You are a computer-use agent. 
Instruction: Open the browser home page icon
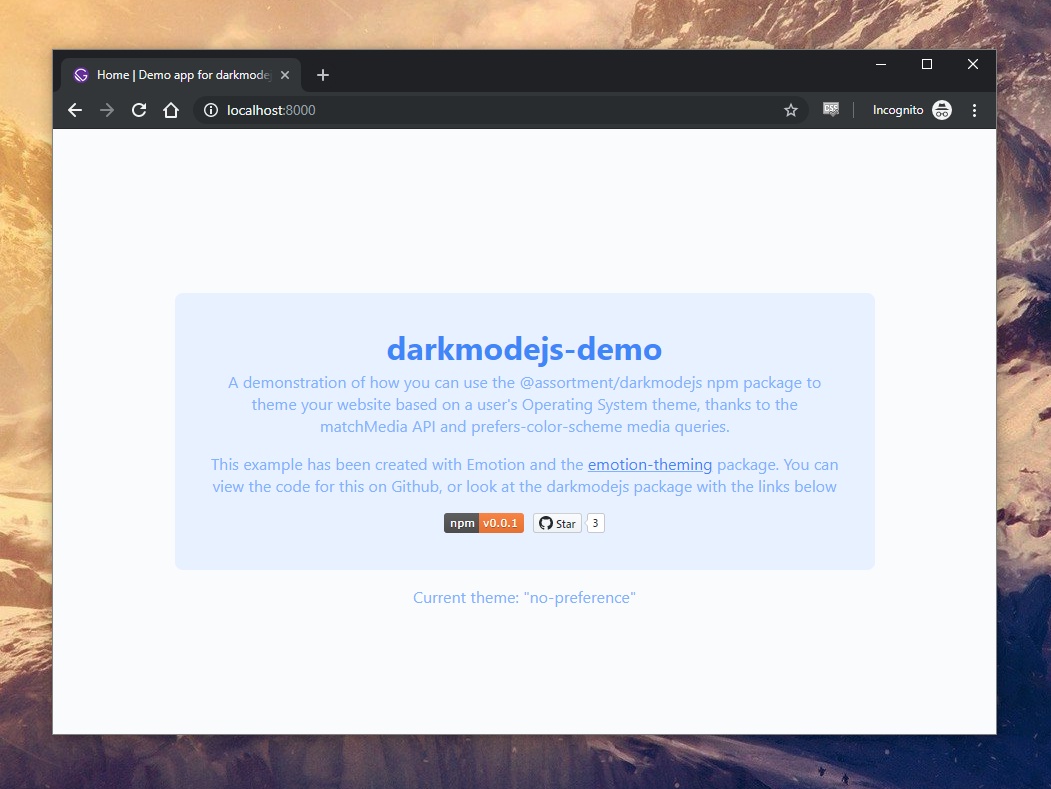tap(171, 111)
